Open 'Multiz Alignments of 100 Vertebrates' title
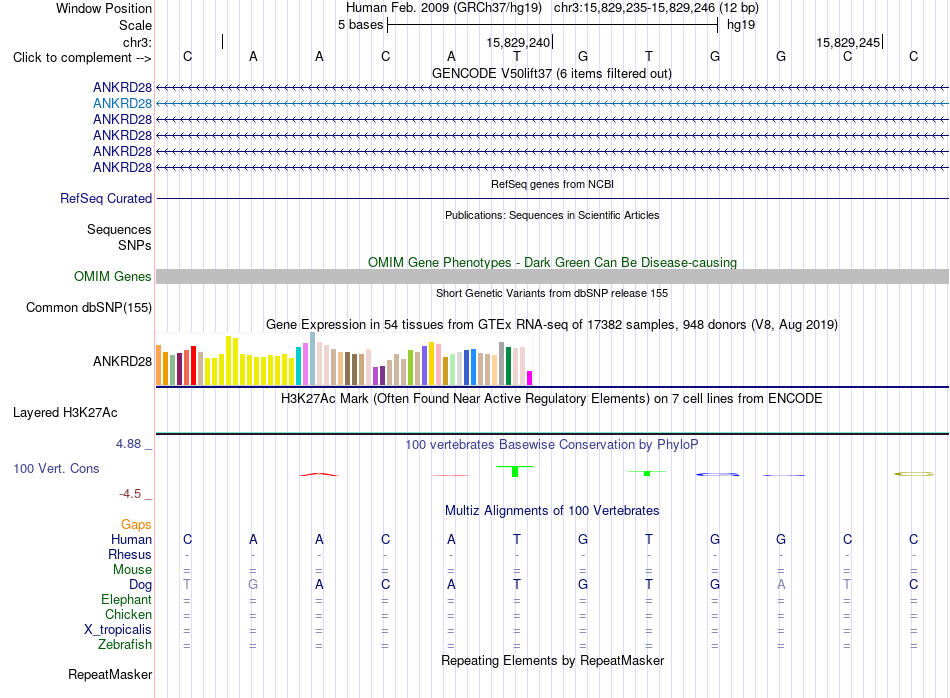This screenshot has height=698, width=950. coord(552,510)
